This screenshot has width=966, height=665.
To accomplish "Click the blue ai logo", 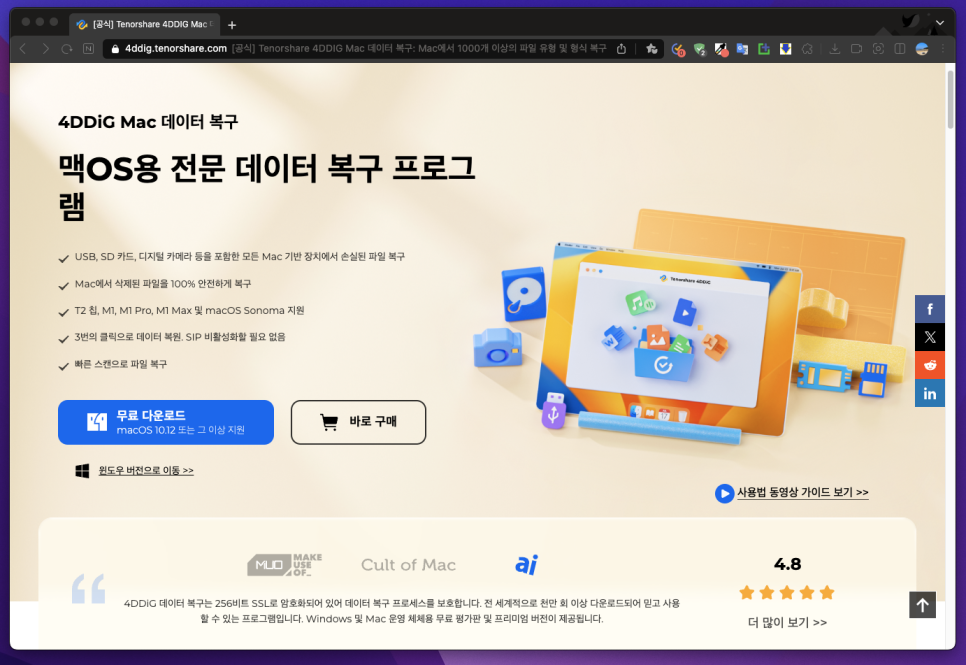I will coord(527,564).
